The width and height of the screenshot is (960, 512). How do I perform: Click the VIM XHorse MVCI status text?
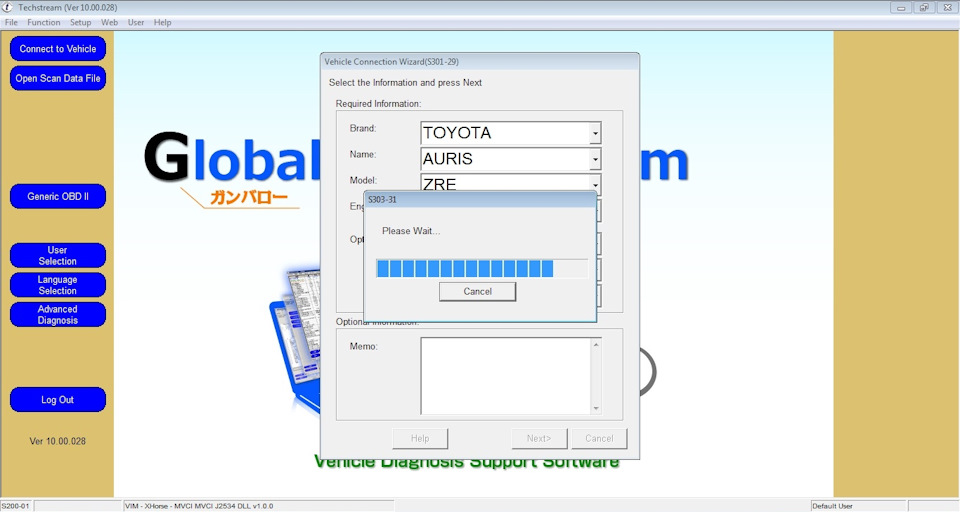pos(198,506)
